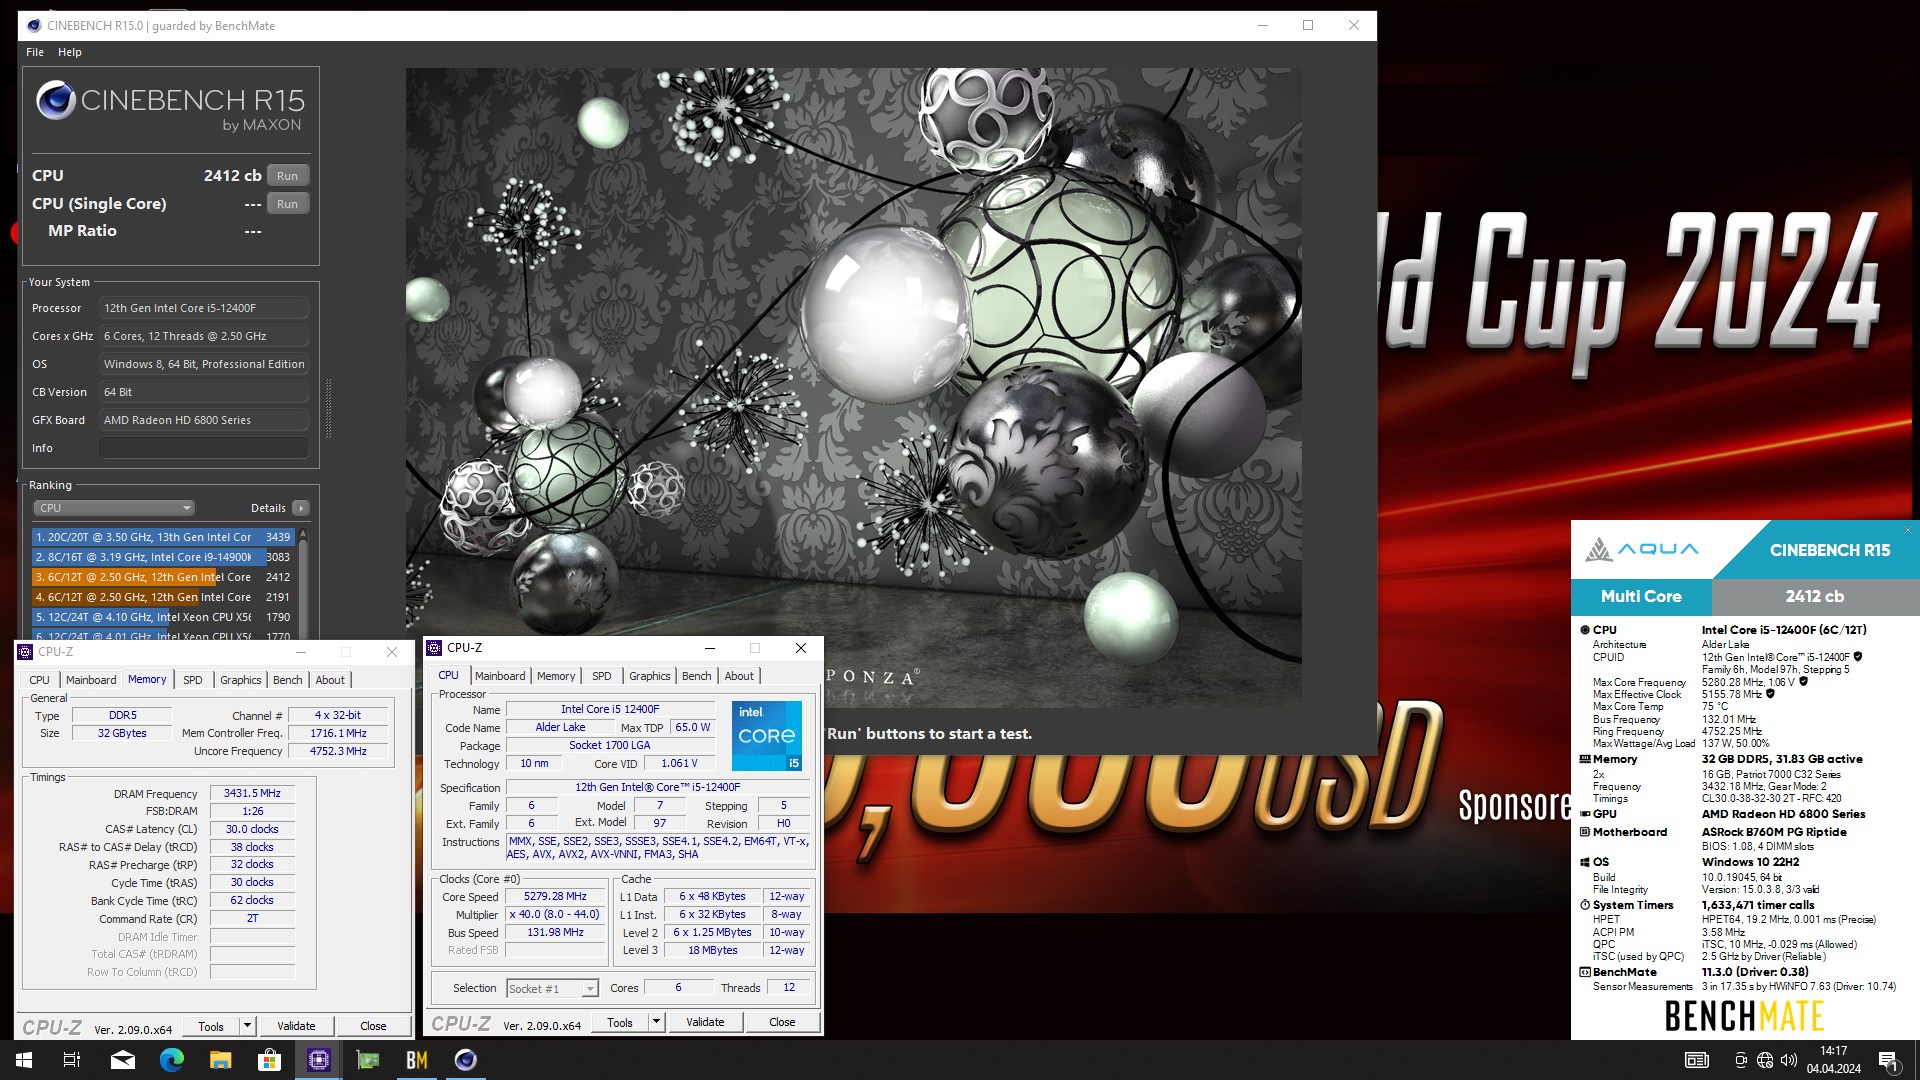Open the Windows Start menu

24,1060
